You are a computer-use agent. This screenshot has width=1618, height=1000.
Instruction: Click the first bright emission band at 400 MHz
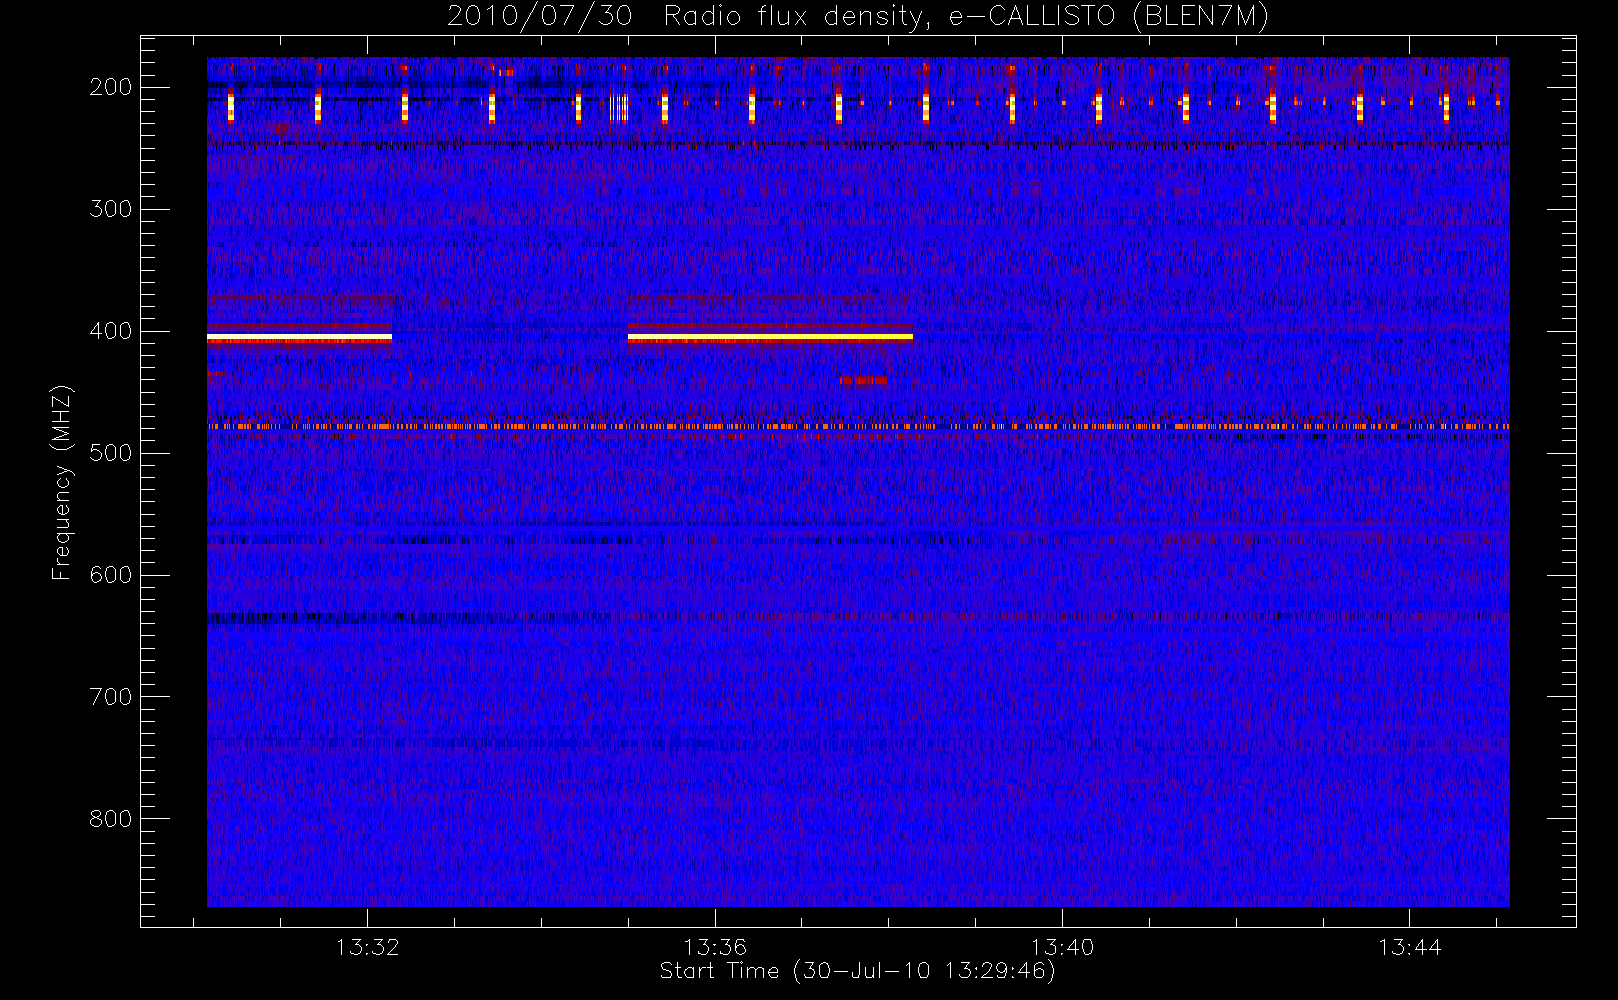coord(299,338)
